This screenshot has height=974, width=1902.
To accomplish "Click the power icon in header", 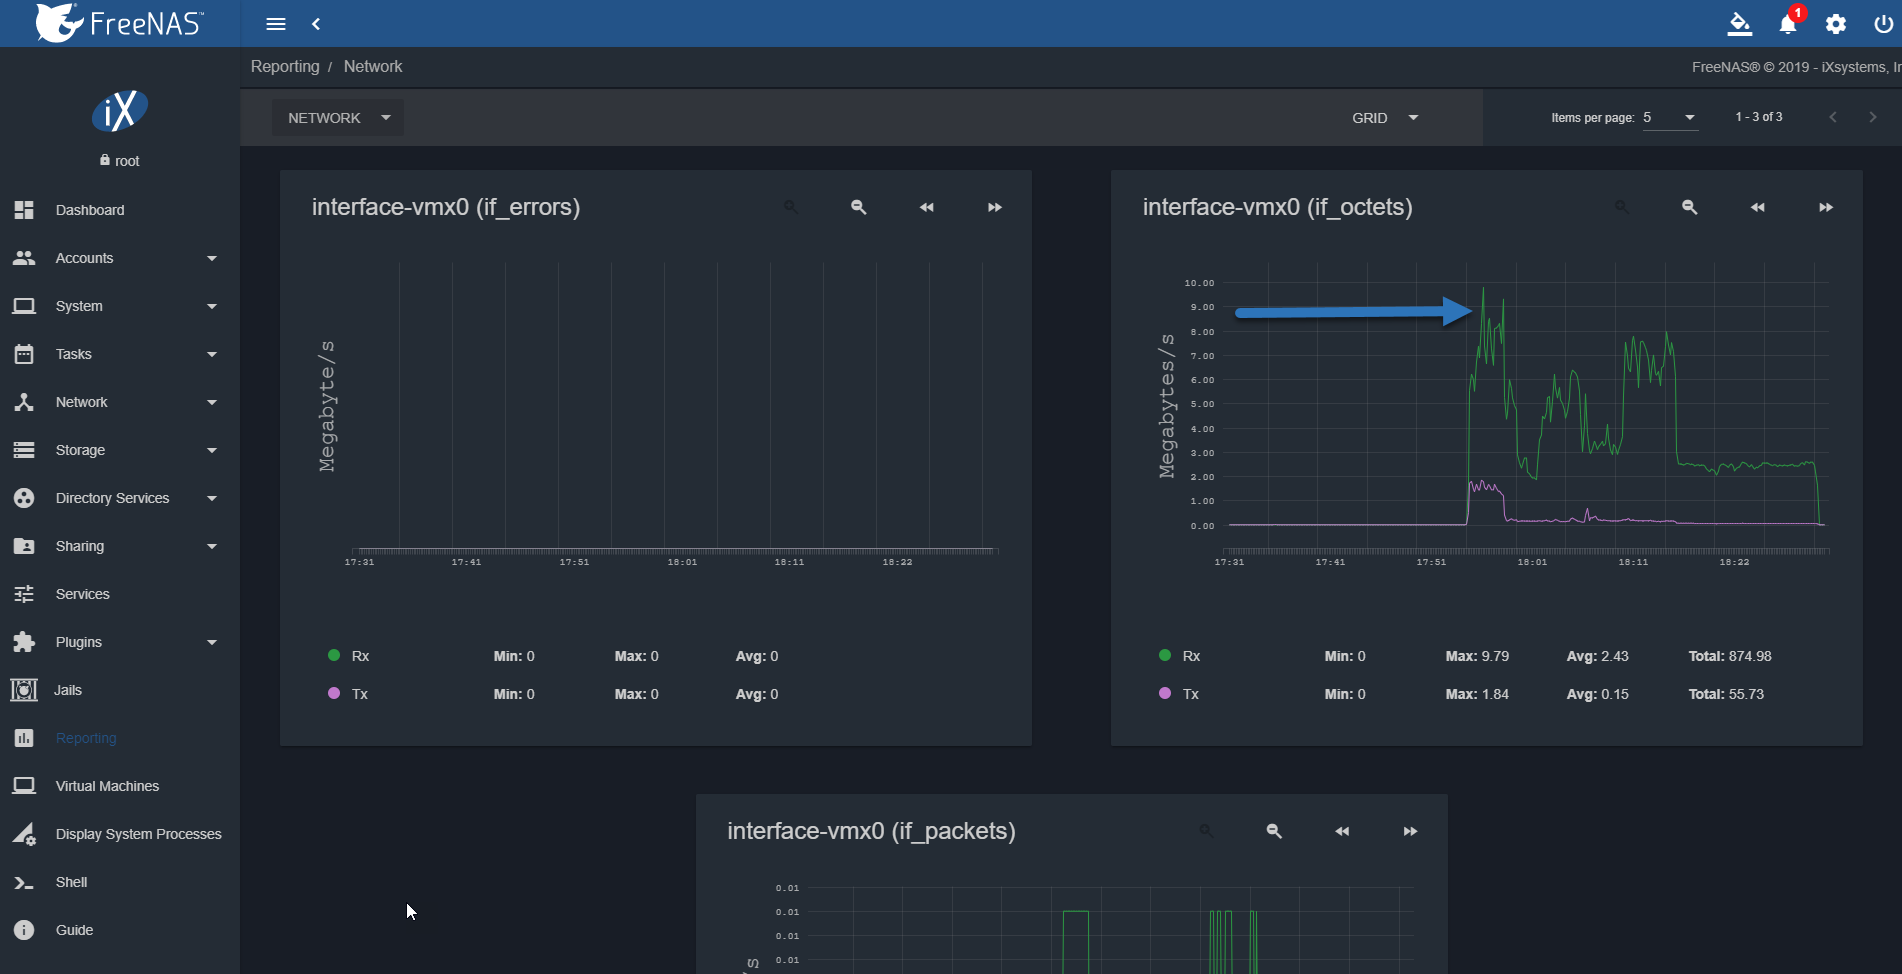I will pos(1883,24).
